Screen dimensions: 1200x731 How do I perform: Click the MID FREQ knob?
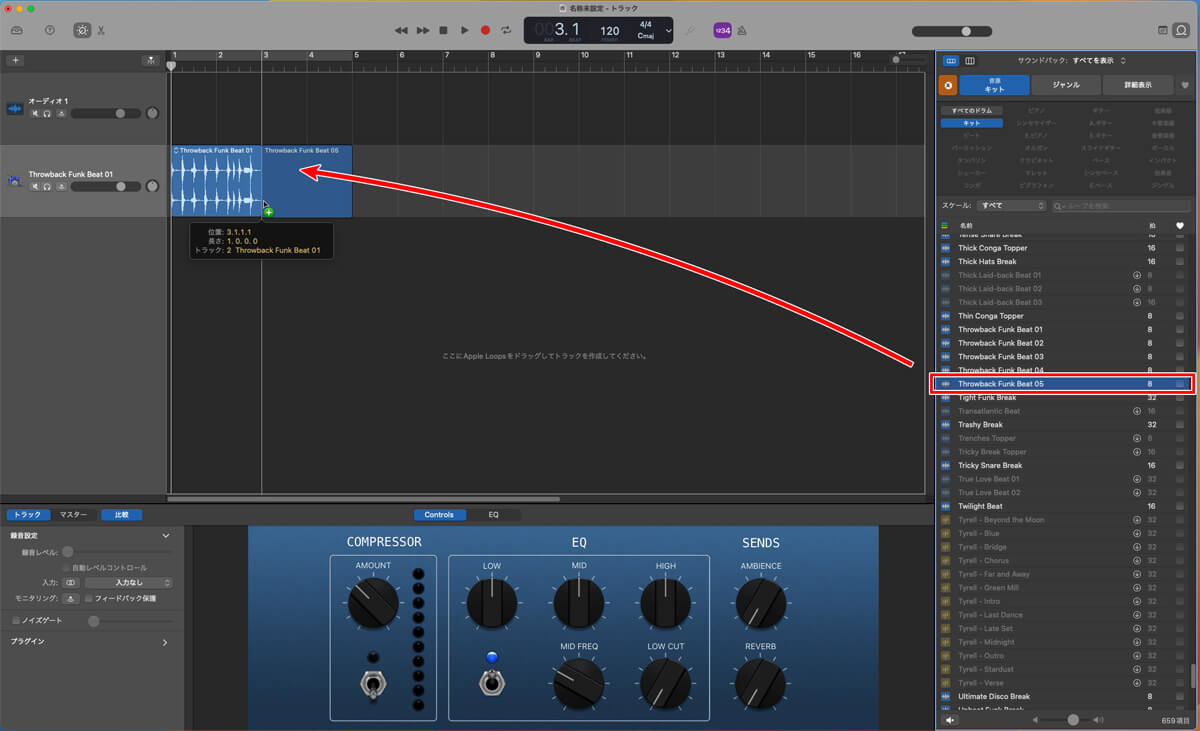[x=579, y=683]
